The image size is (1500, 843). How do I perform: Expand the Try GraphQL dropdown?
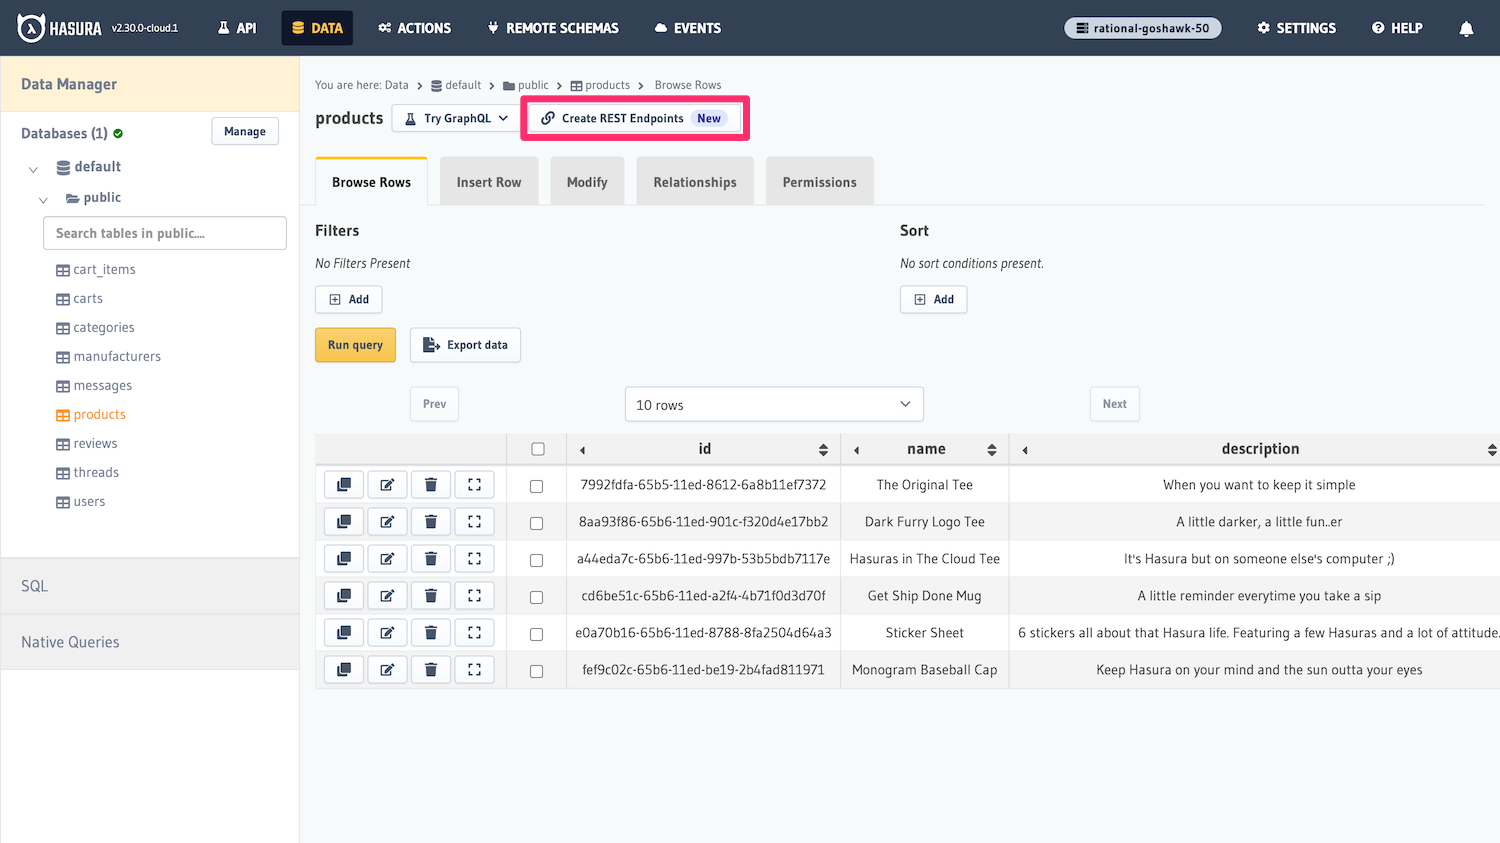pos(455,117)
